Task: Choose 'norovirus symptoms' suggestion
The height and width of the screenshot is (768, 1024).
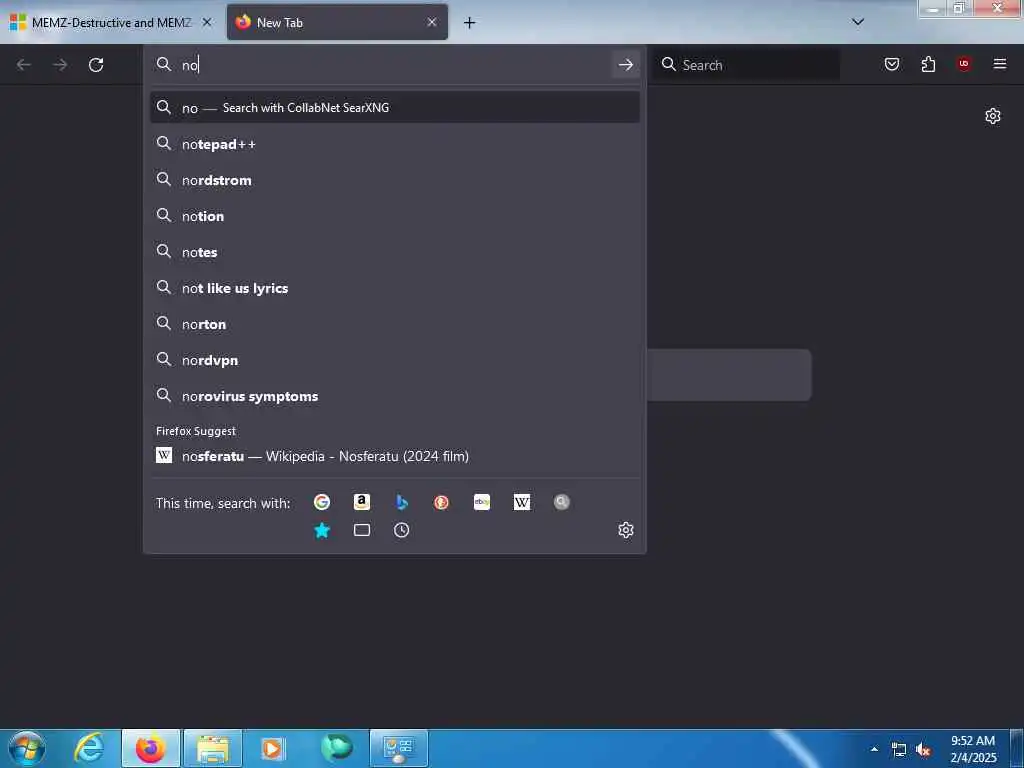Action: tap(395, 396)
